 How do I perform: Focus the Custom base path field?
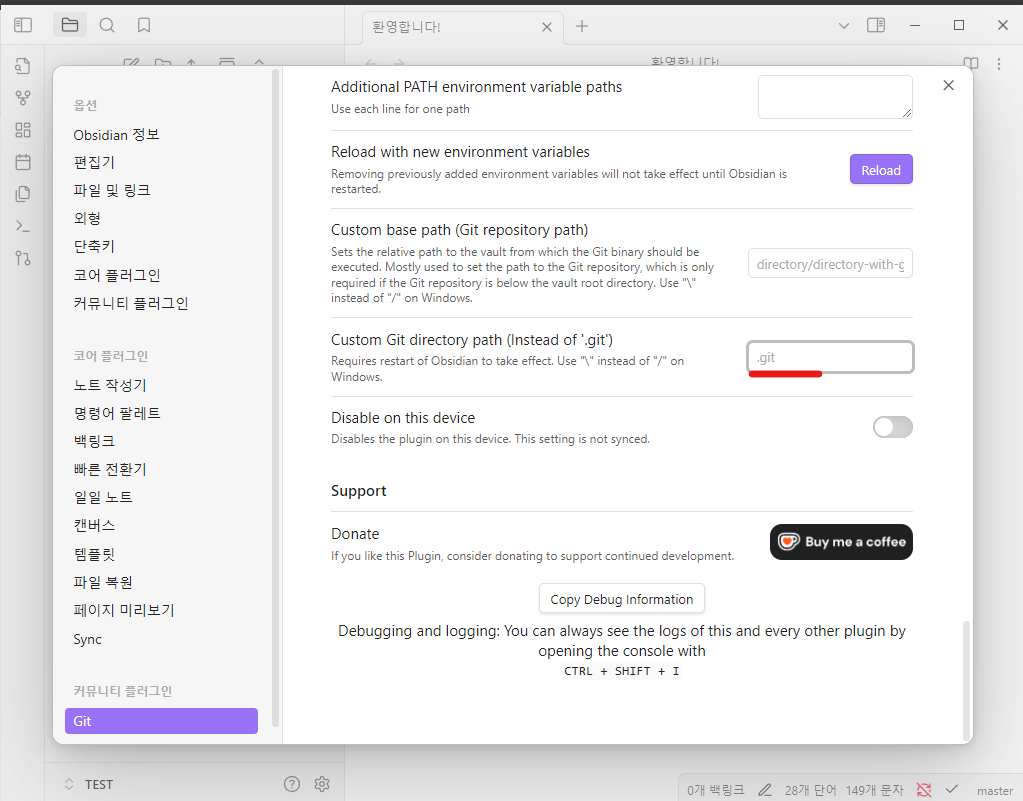(830, 264)
